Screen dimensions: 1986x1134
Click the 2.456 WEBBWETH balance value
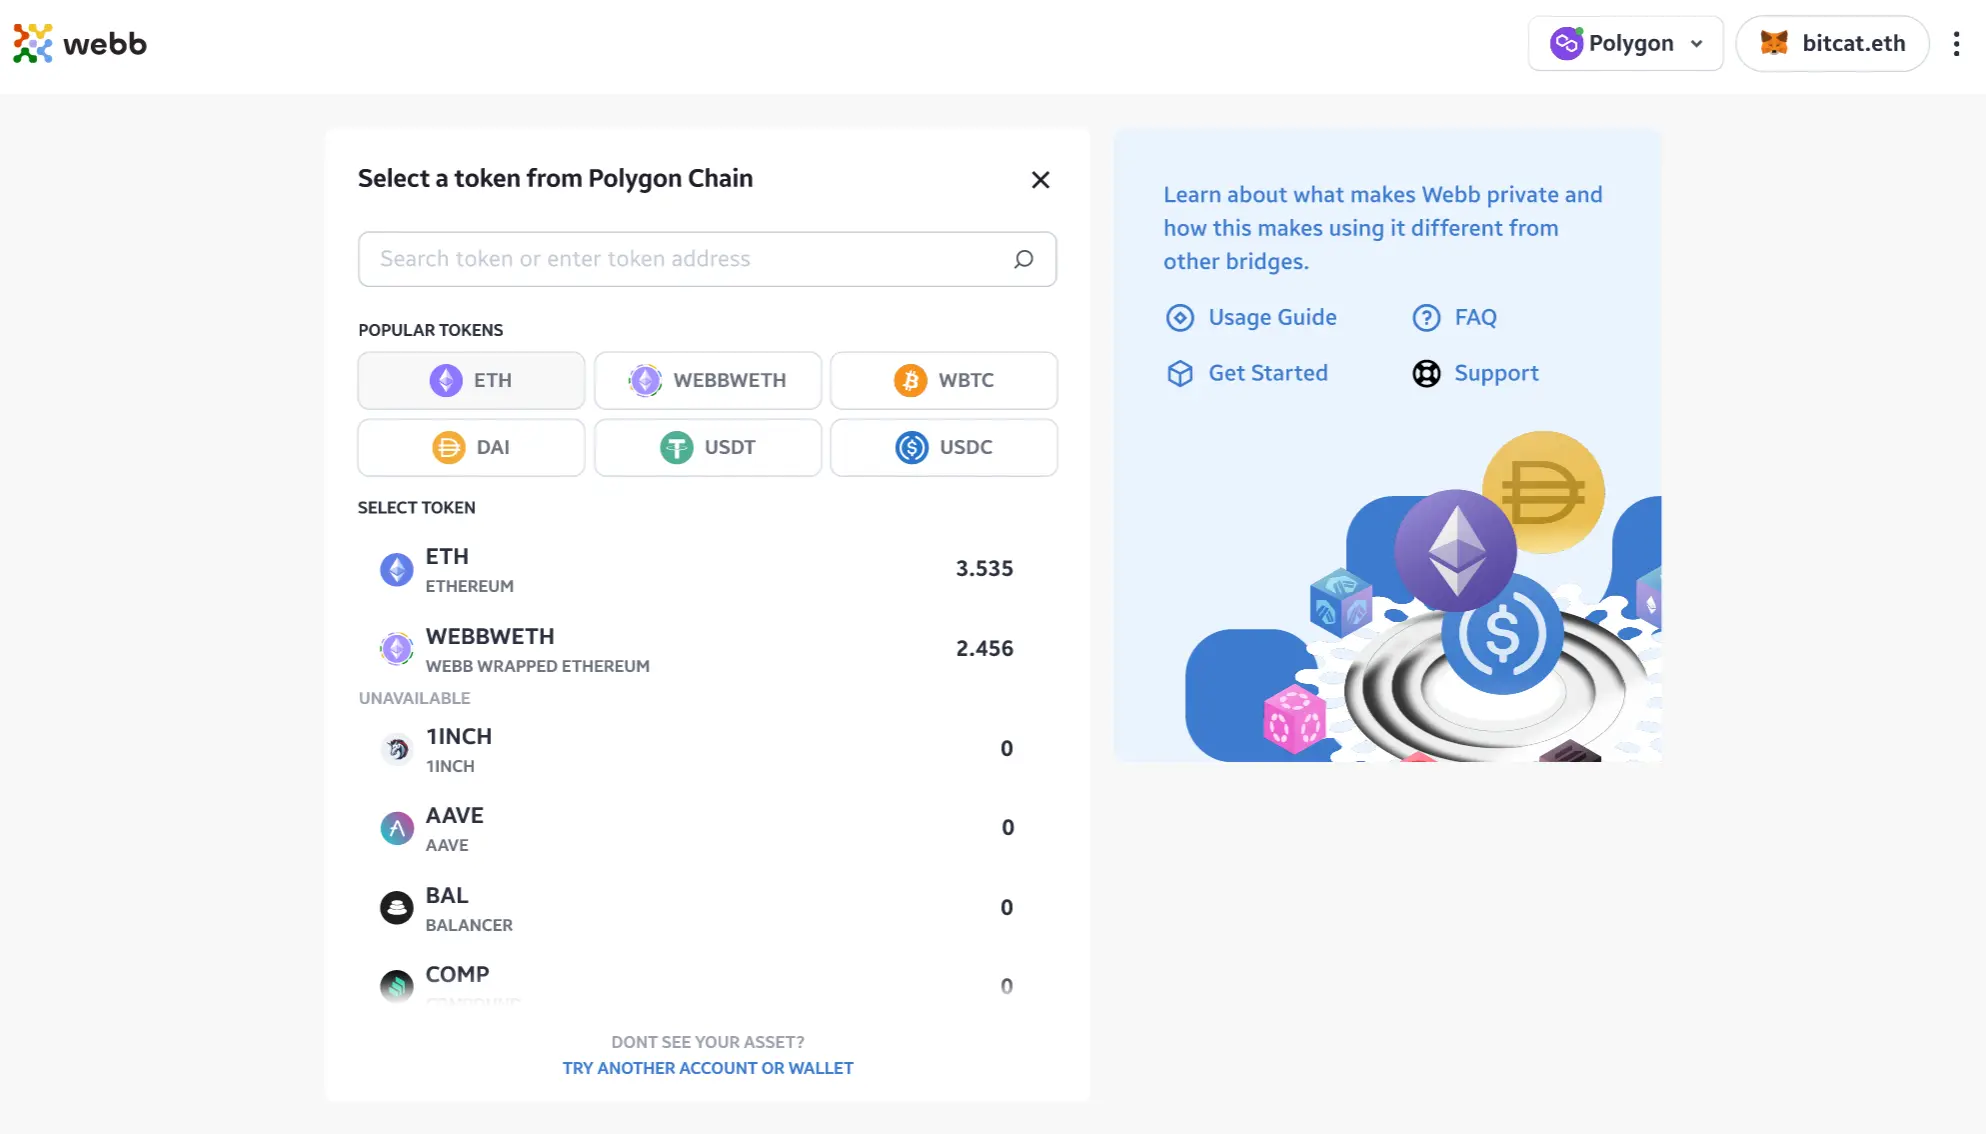click(984, 649)
